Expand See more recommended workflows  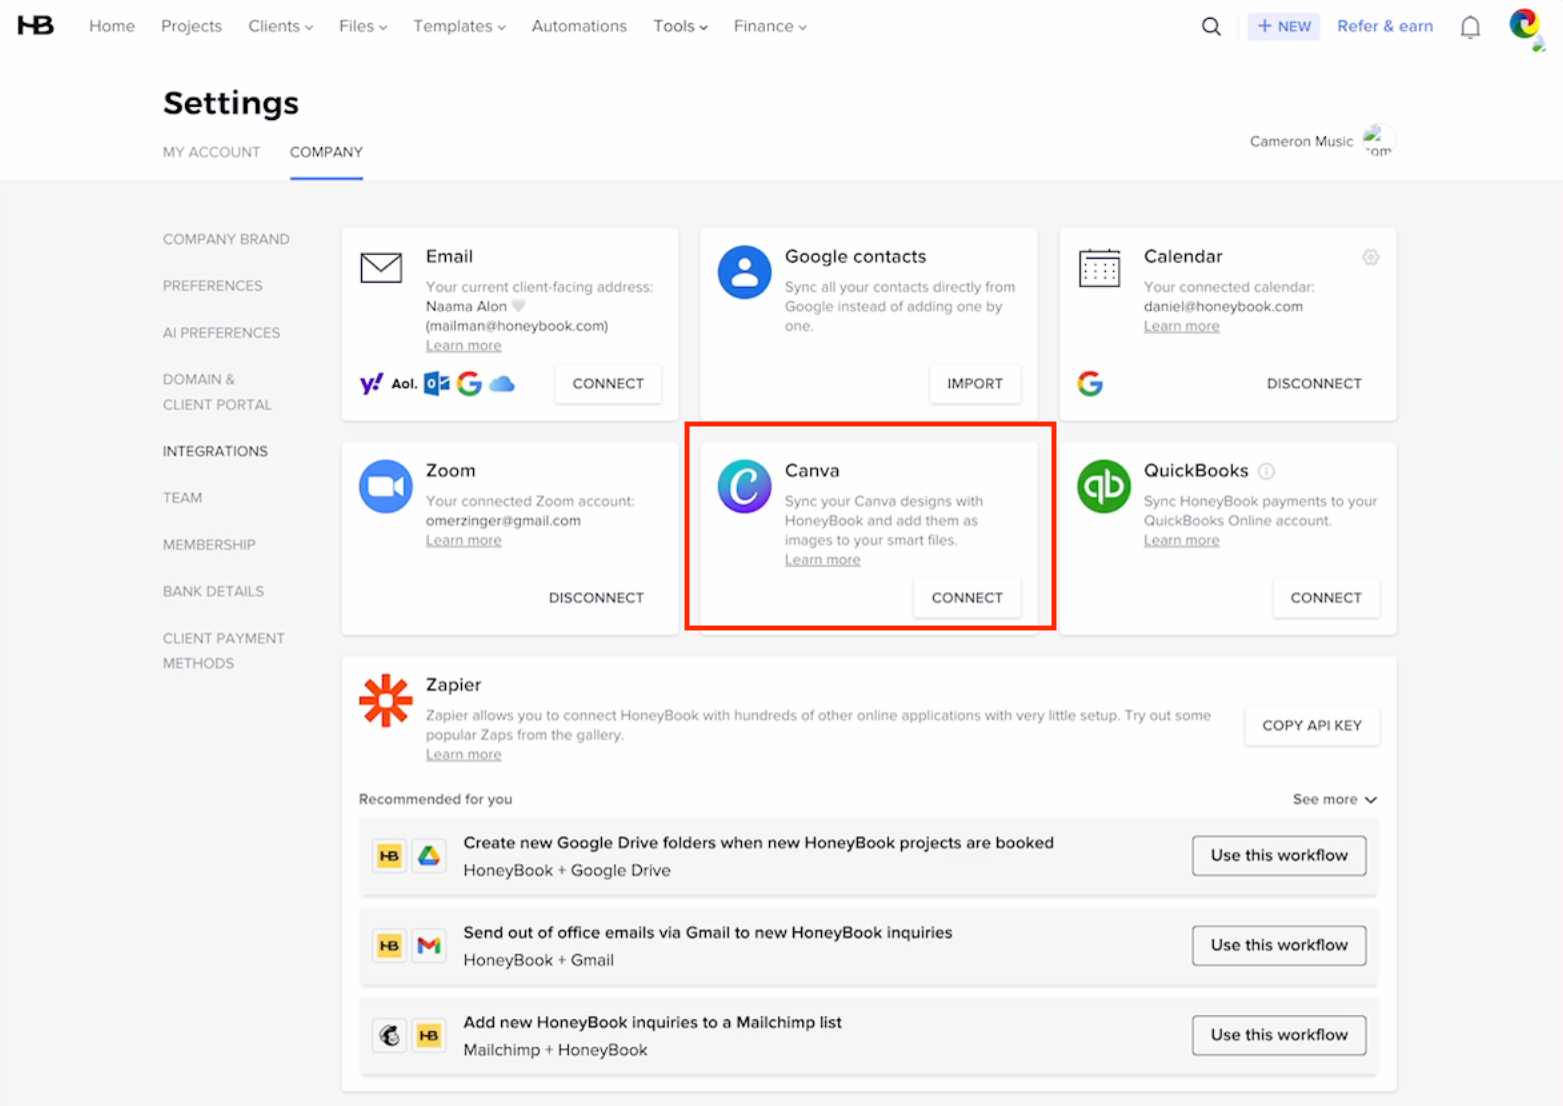coord(1334,799)
